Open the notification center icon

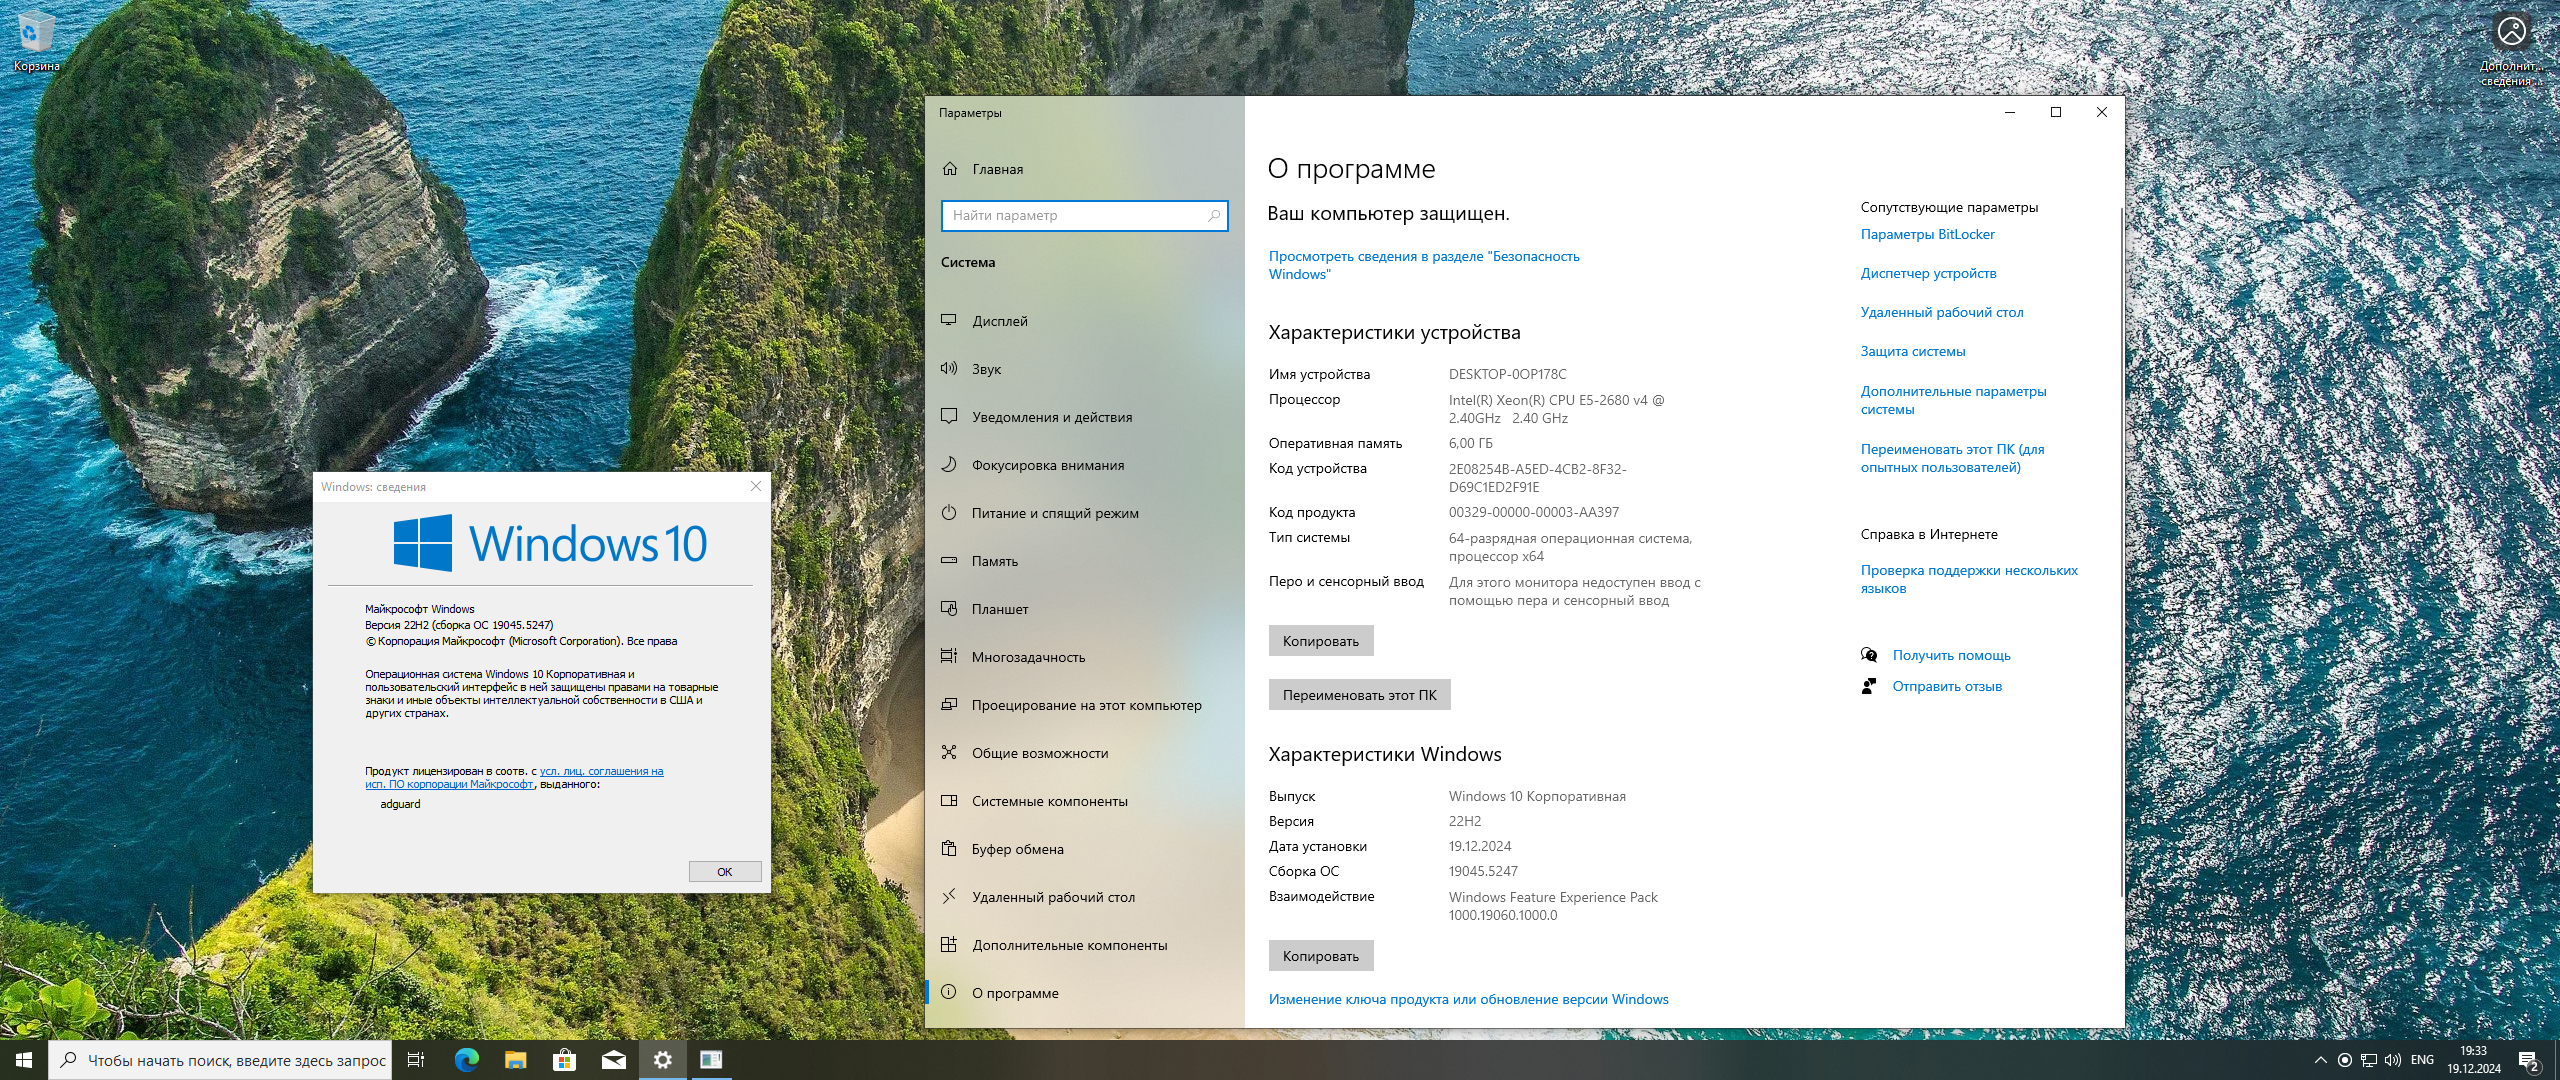(2528, 1060)
